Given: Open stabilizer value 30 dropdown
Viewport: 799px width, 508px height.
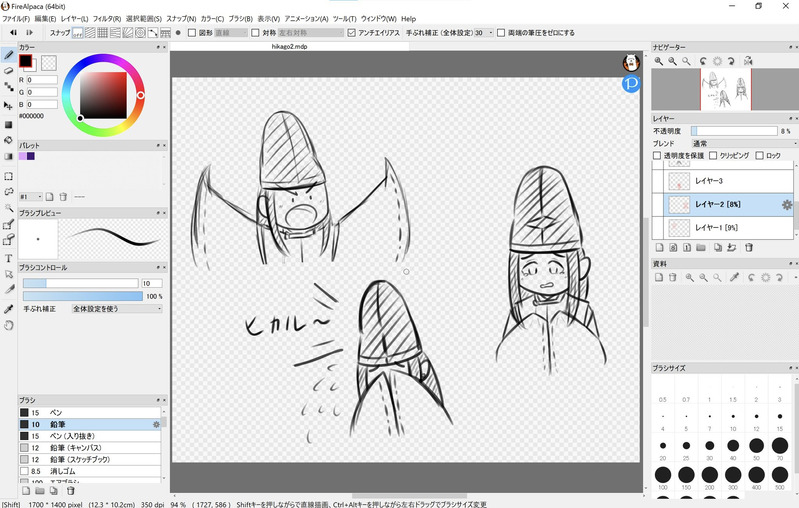Looking at the screenshot, I should (484, 33).
